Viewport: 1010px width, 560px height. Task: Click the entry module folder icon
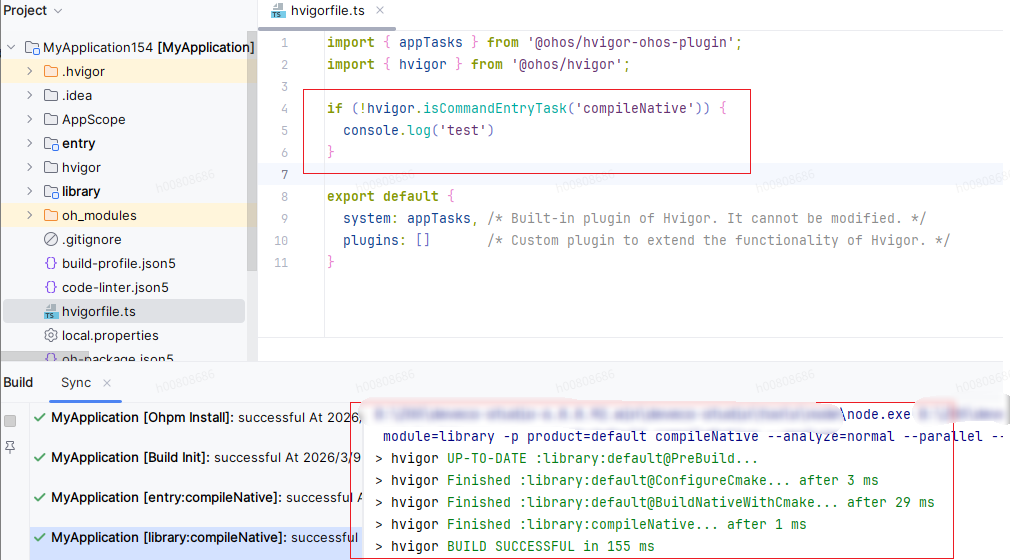point(51,143)
